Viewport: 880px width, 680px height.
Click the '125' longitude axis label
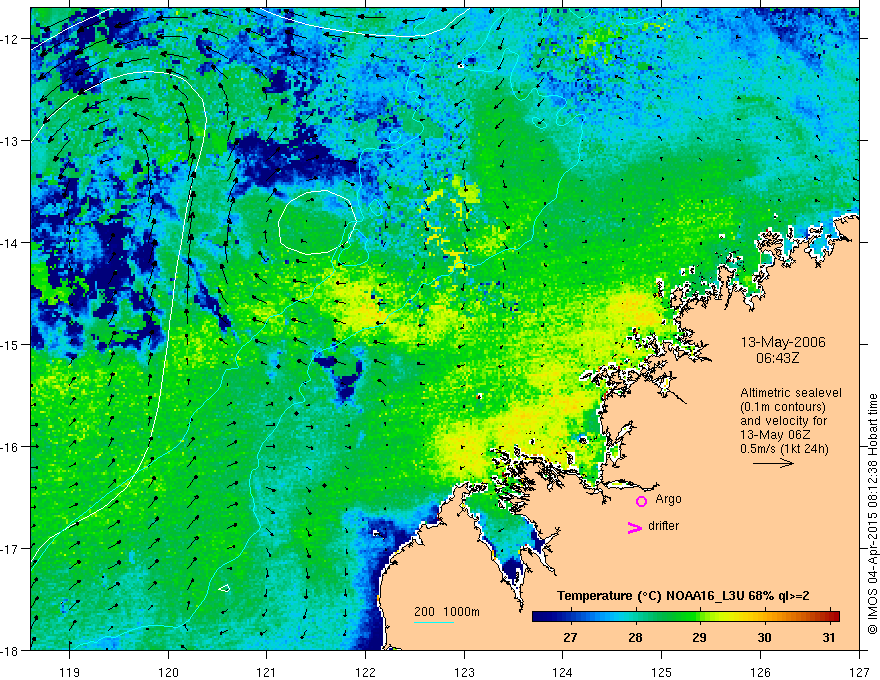662,672
